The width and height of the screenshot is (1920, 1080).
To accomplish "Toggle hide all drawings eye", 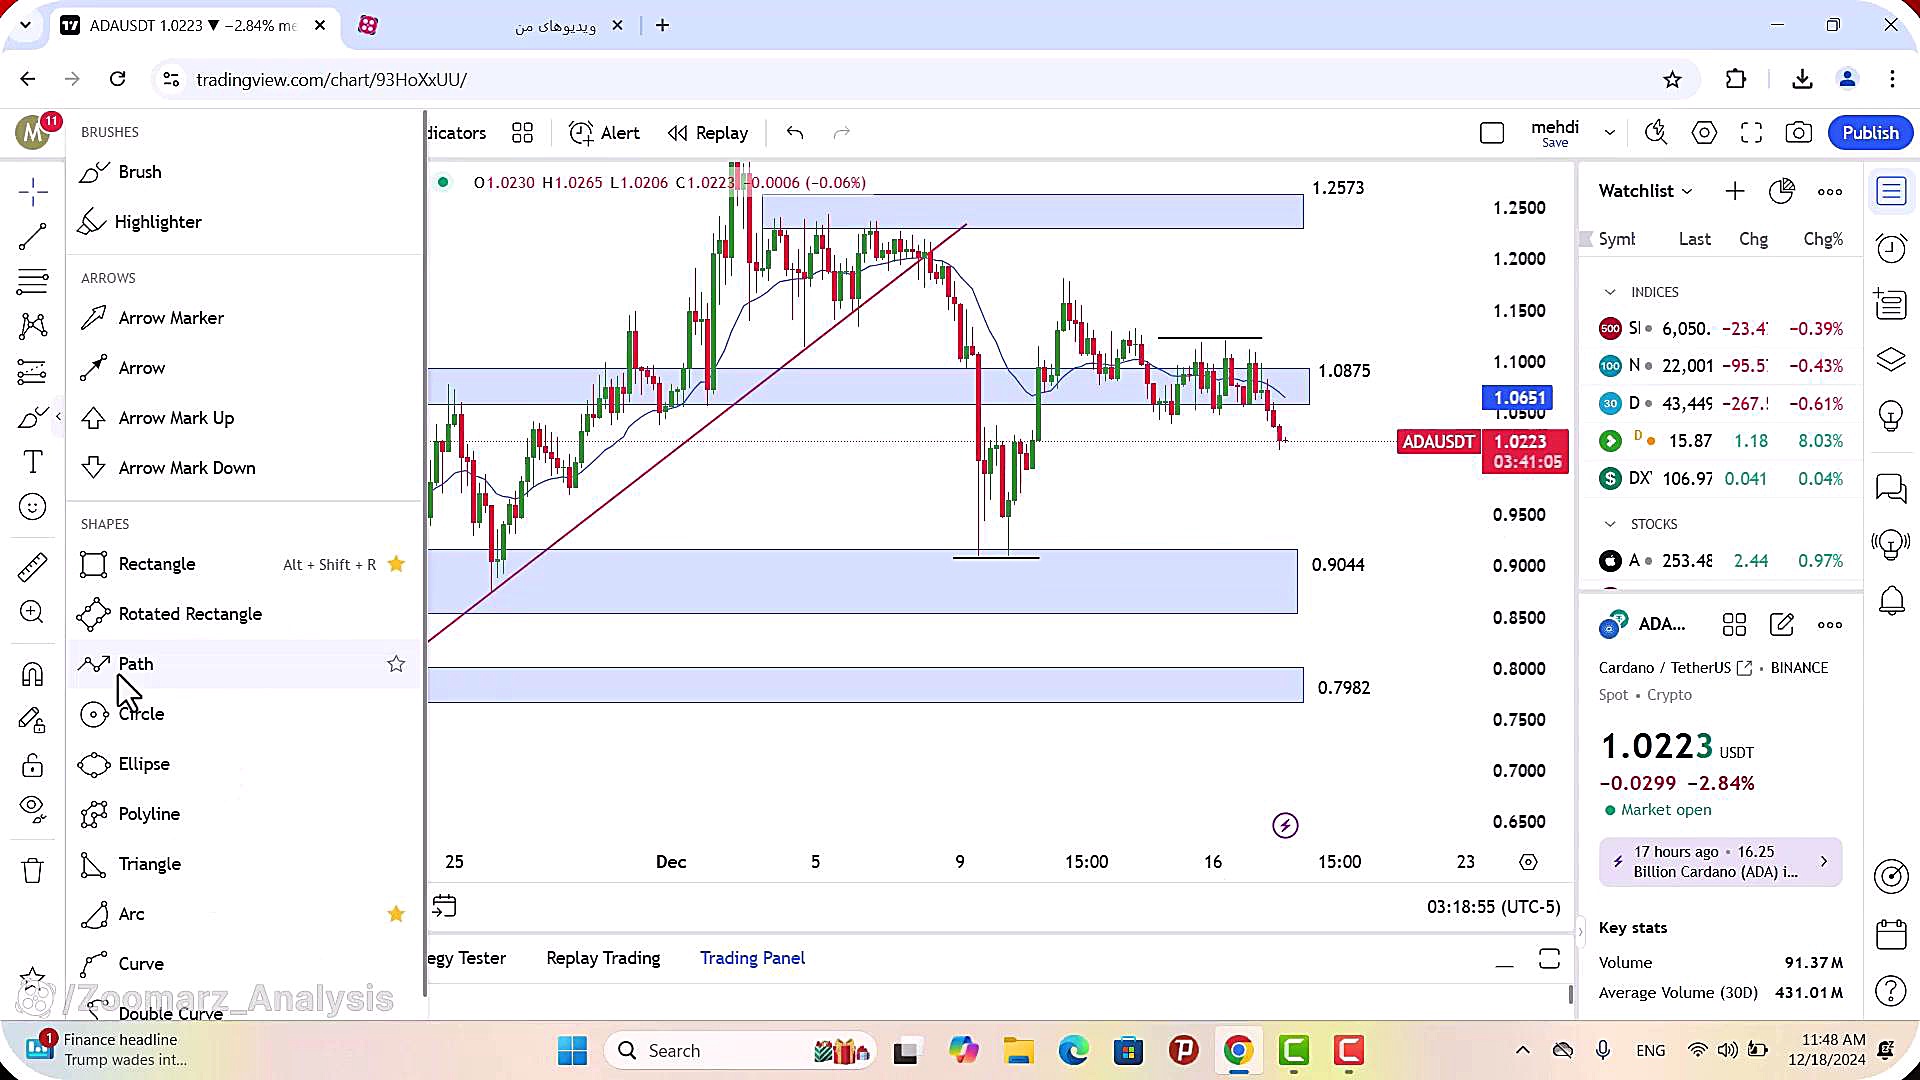I will [x=33, y=808].
